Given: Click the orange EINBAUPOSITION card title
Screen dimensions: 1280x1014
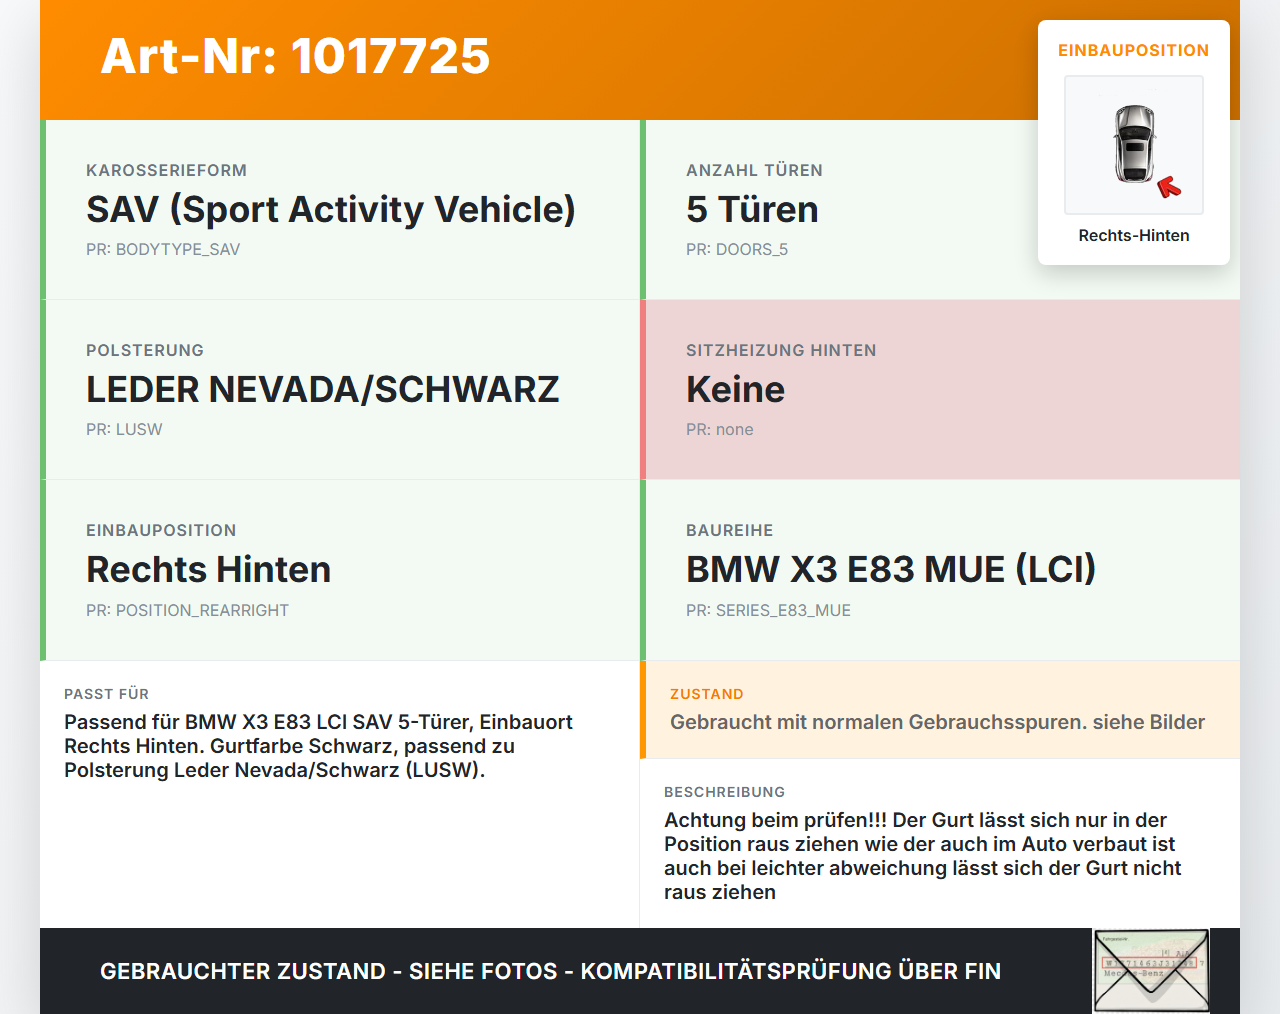Looking at the screenshot, I should (x=1134, y=50).
